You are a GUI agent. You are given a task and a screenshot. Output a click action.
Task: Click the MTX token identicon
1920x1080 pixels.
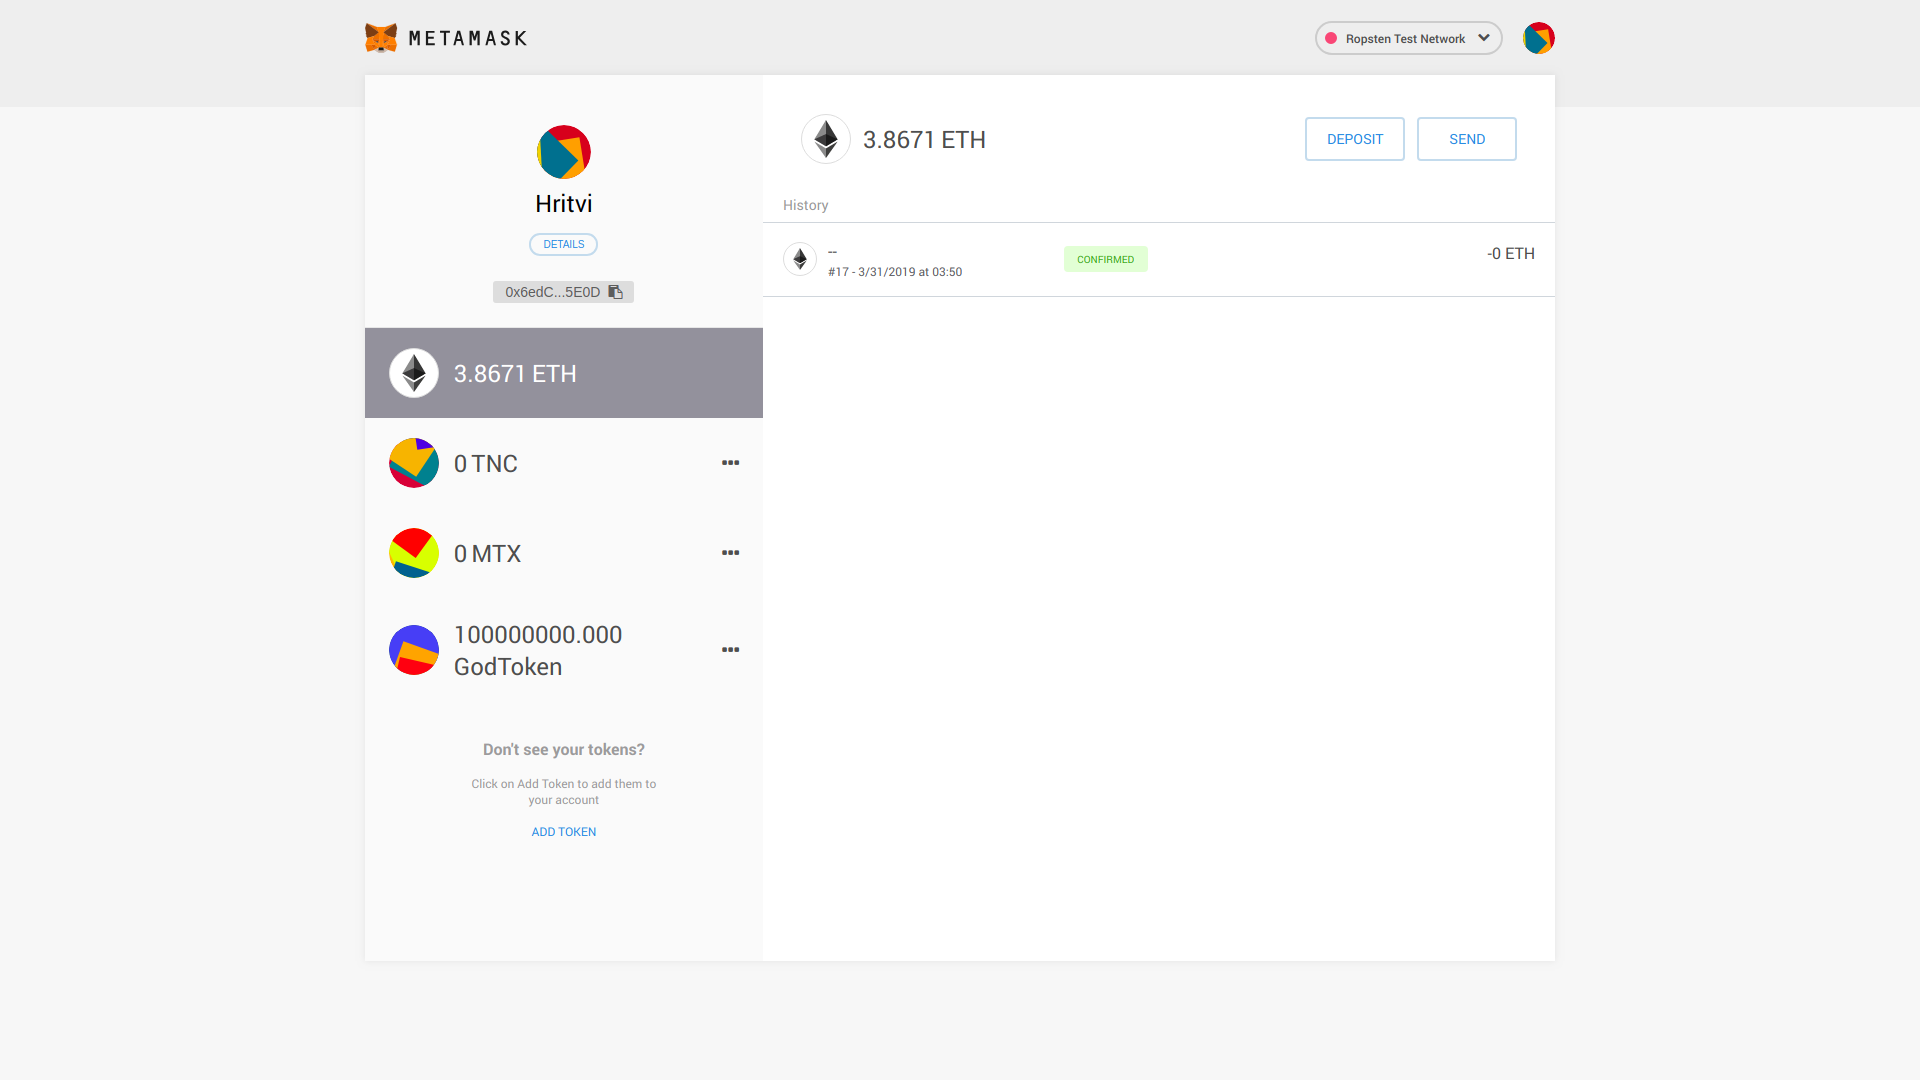[414, 553]
